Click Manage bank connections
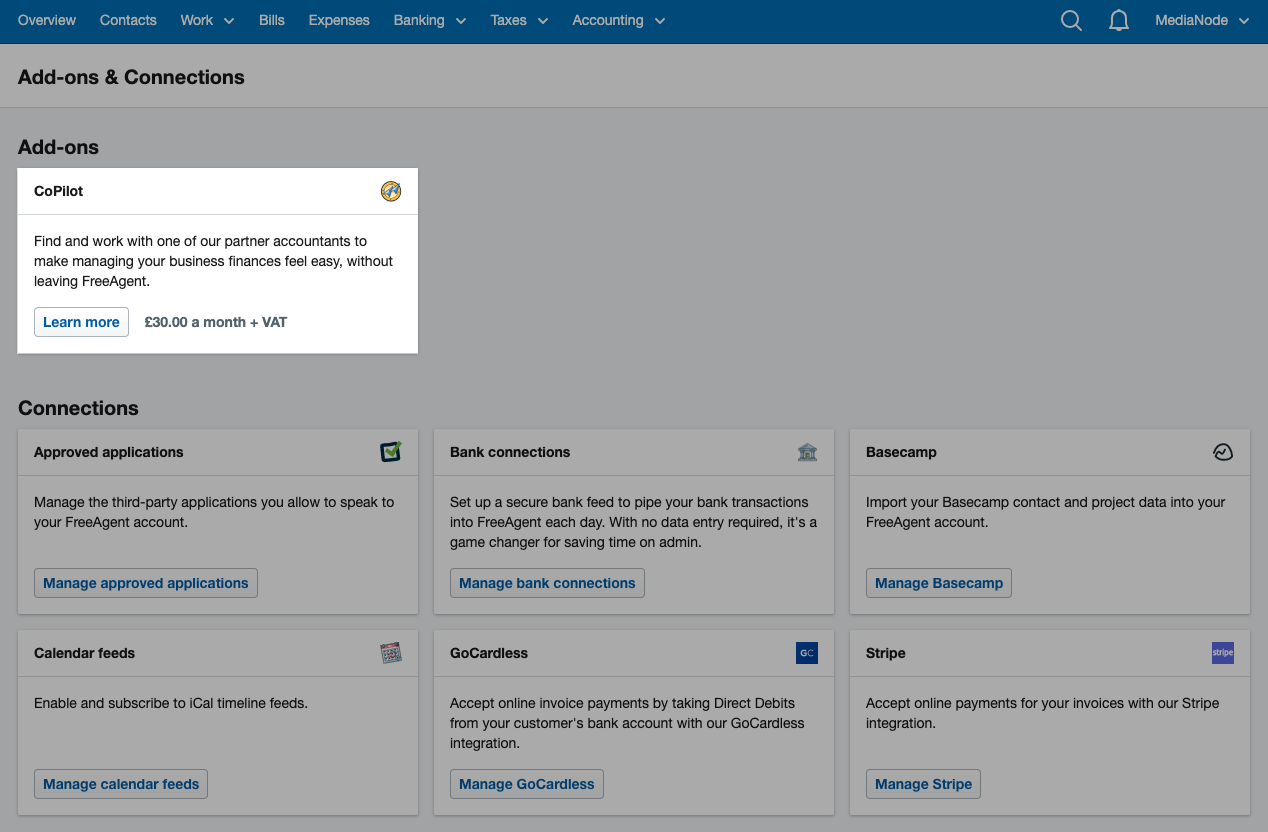 click(x=547, y=583)
